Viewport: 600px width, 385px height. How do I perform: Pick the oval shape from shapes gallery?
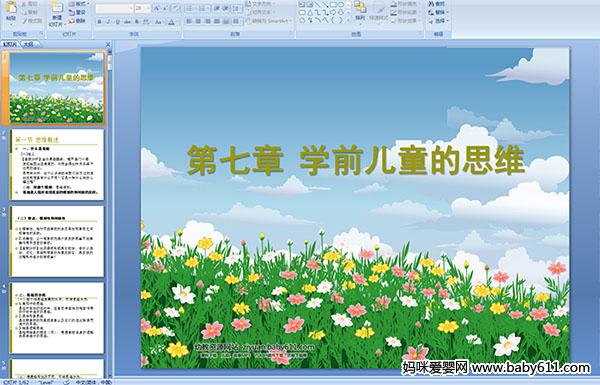click(x=341, y=4)
